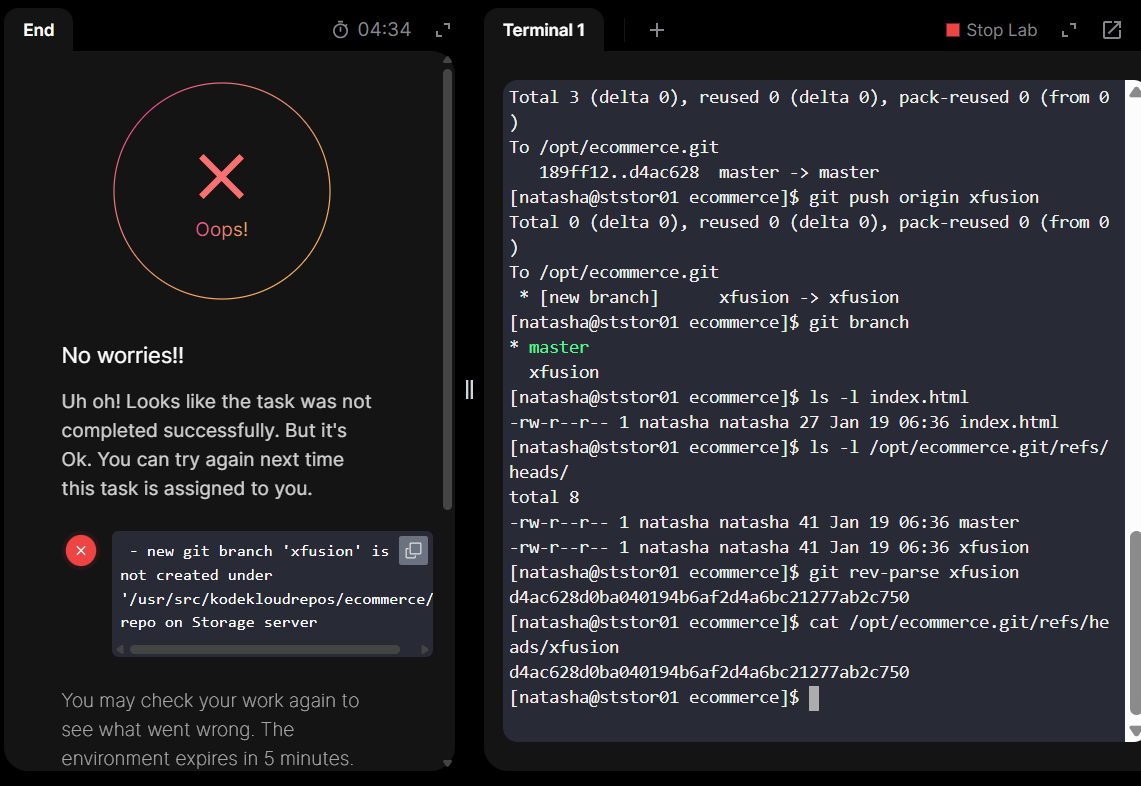Click the 04:34 countdown timer text
Screen dimensions: 1141x786
pyautogui.click(x=384, y=30)
